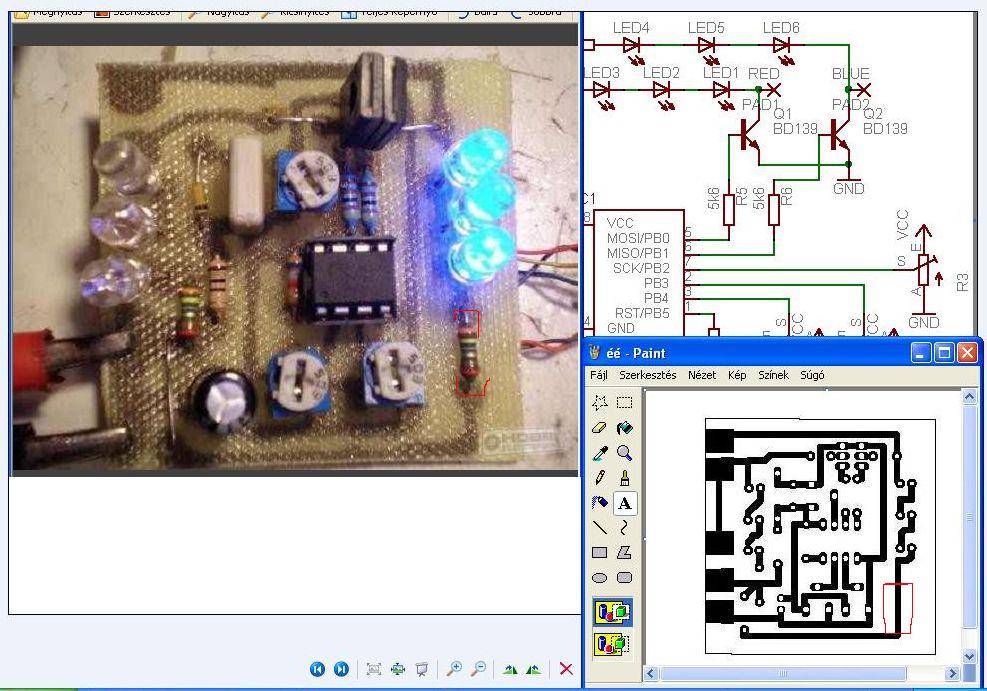This screenshot has width=987, height=691.
Task: Rotate image clockwise in picture viewer
Action: point(510,669)
